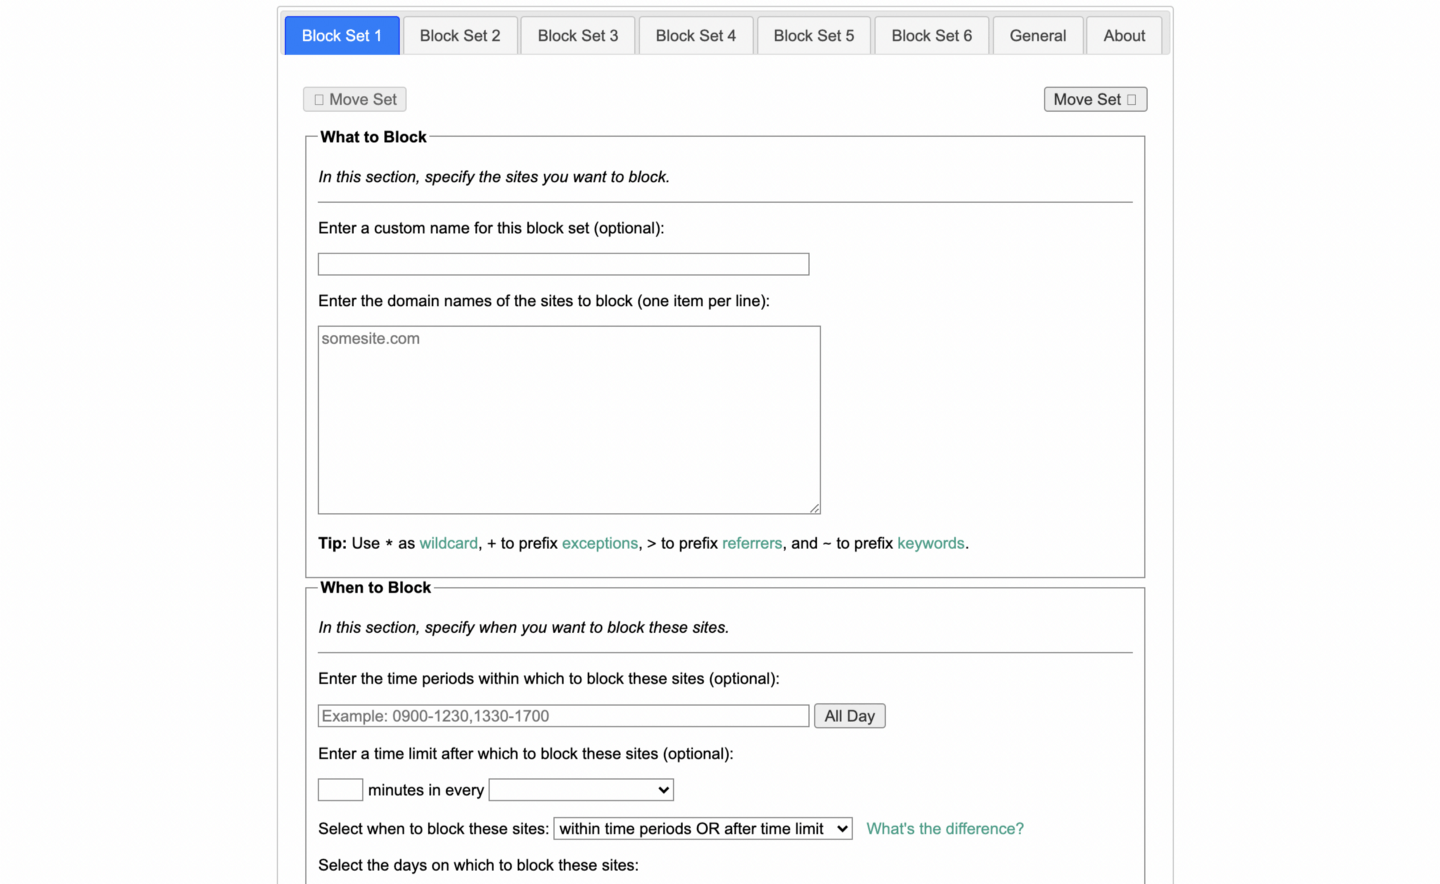
Task: Open the keywords help link
Action: pyautogui.click(x=931, y=543)
